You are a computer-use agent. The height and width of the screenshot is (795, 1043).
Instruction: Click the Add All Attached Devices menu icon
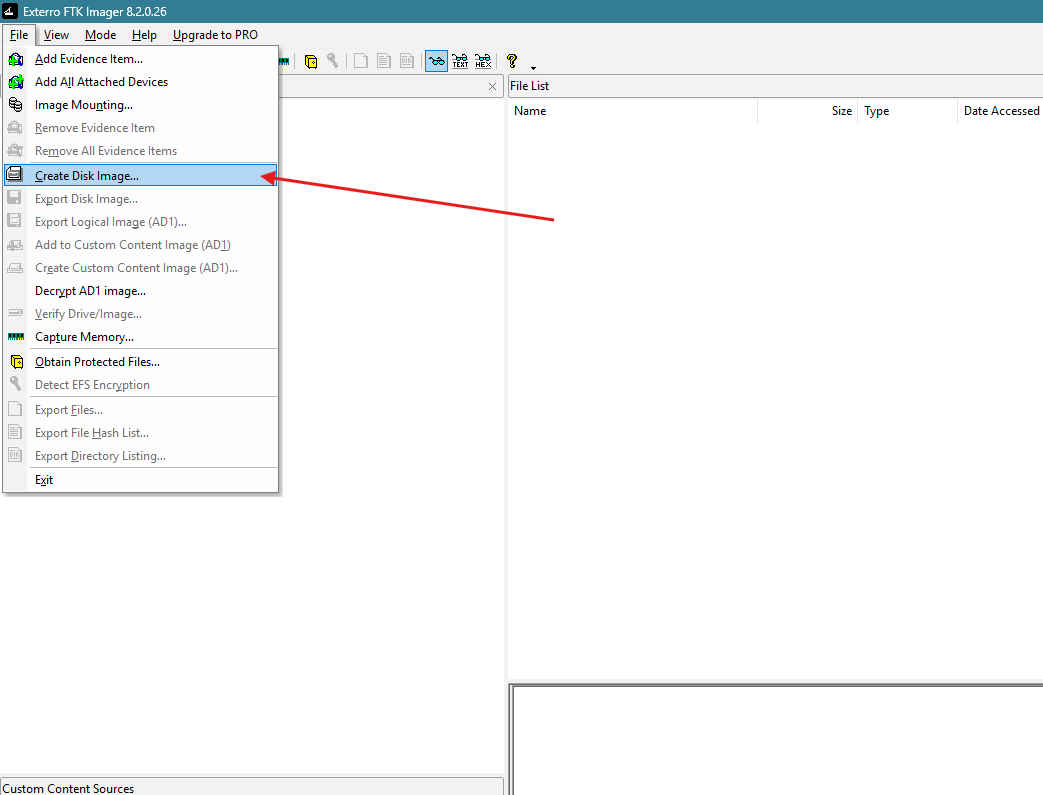(x=15, y=82)
